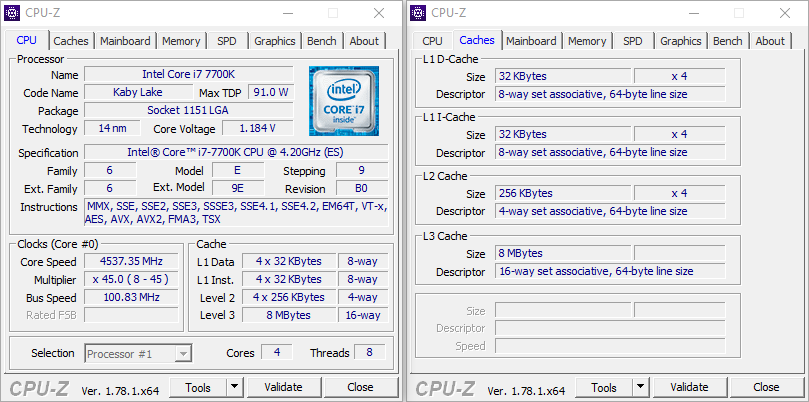Select the CPU tab in left window
Image resolution: width=809 pixels, height=402 pixels.
(x=26, y=40)
